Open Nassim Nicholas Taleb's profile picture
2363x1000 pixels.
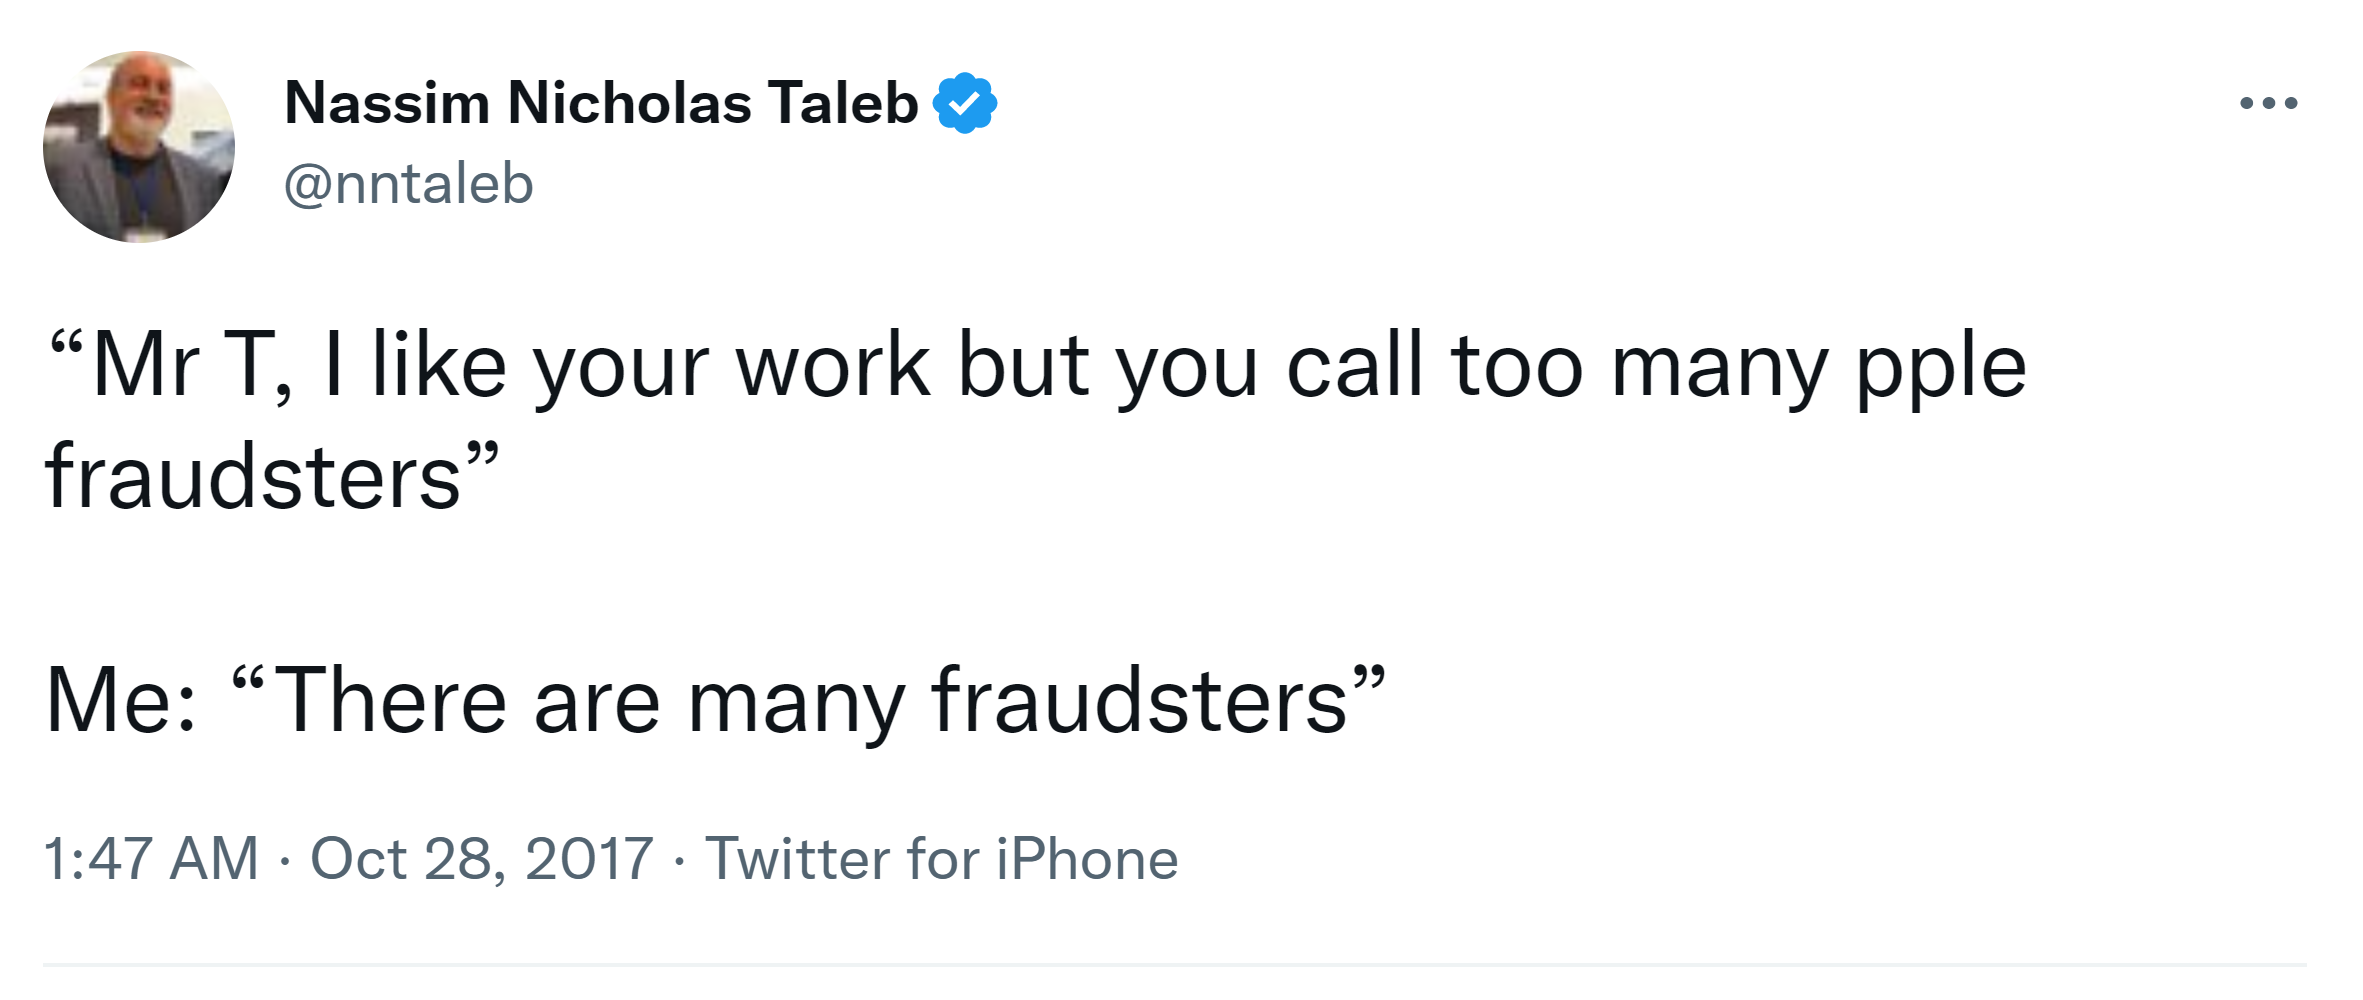[139, 147]
